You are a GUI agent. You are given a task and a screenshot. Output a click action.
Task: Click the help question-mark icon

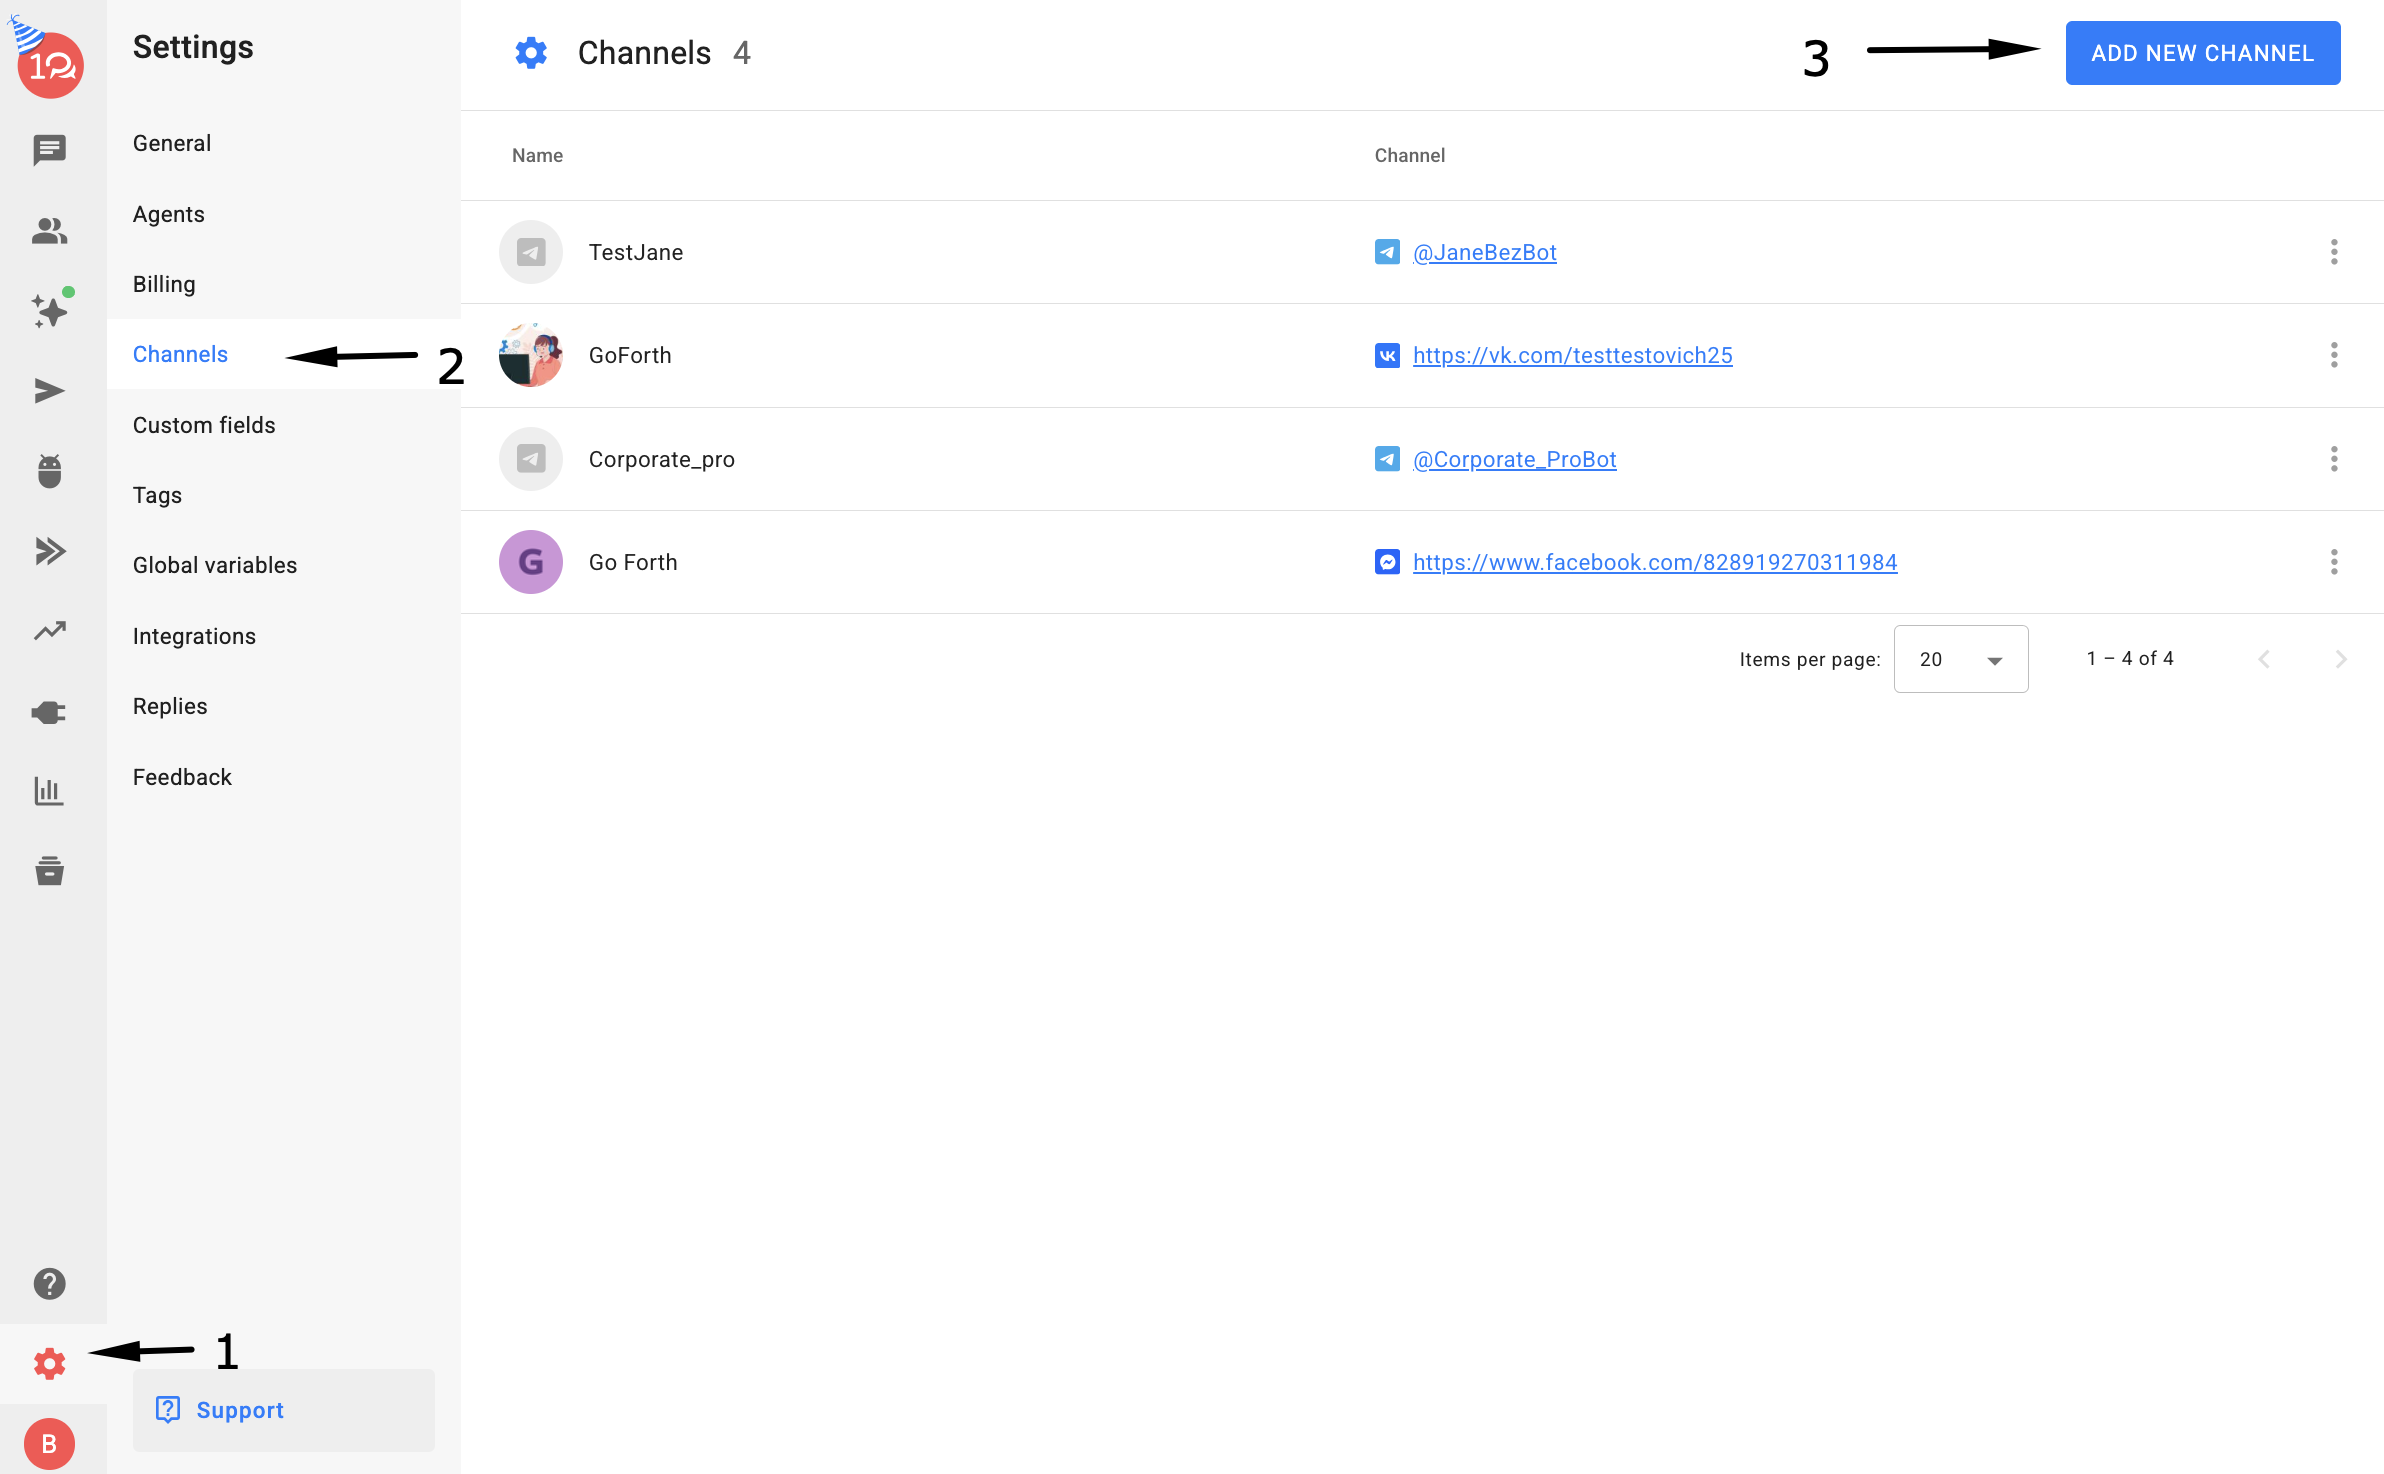[49, 1284]
